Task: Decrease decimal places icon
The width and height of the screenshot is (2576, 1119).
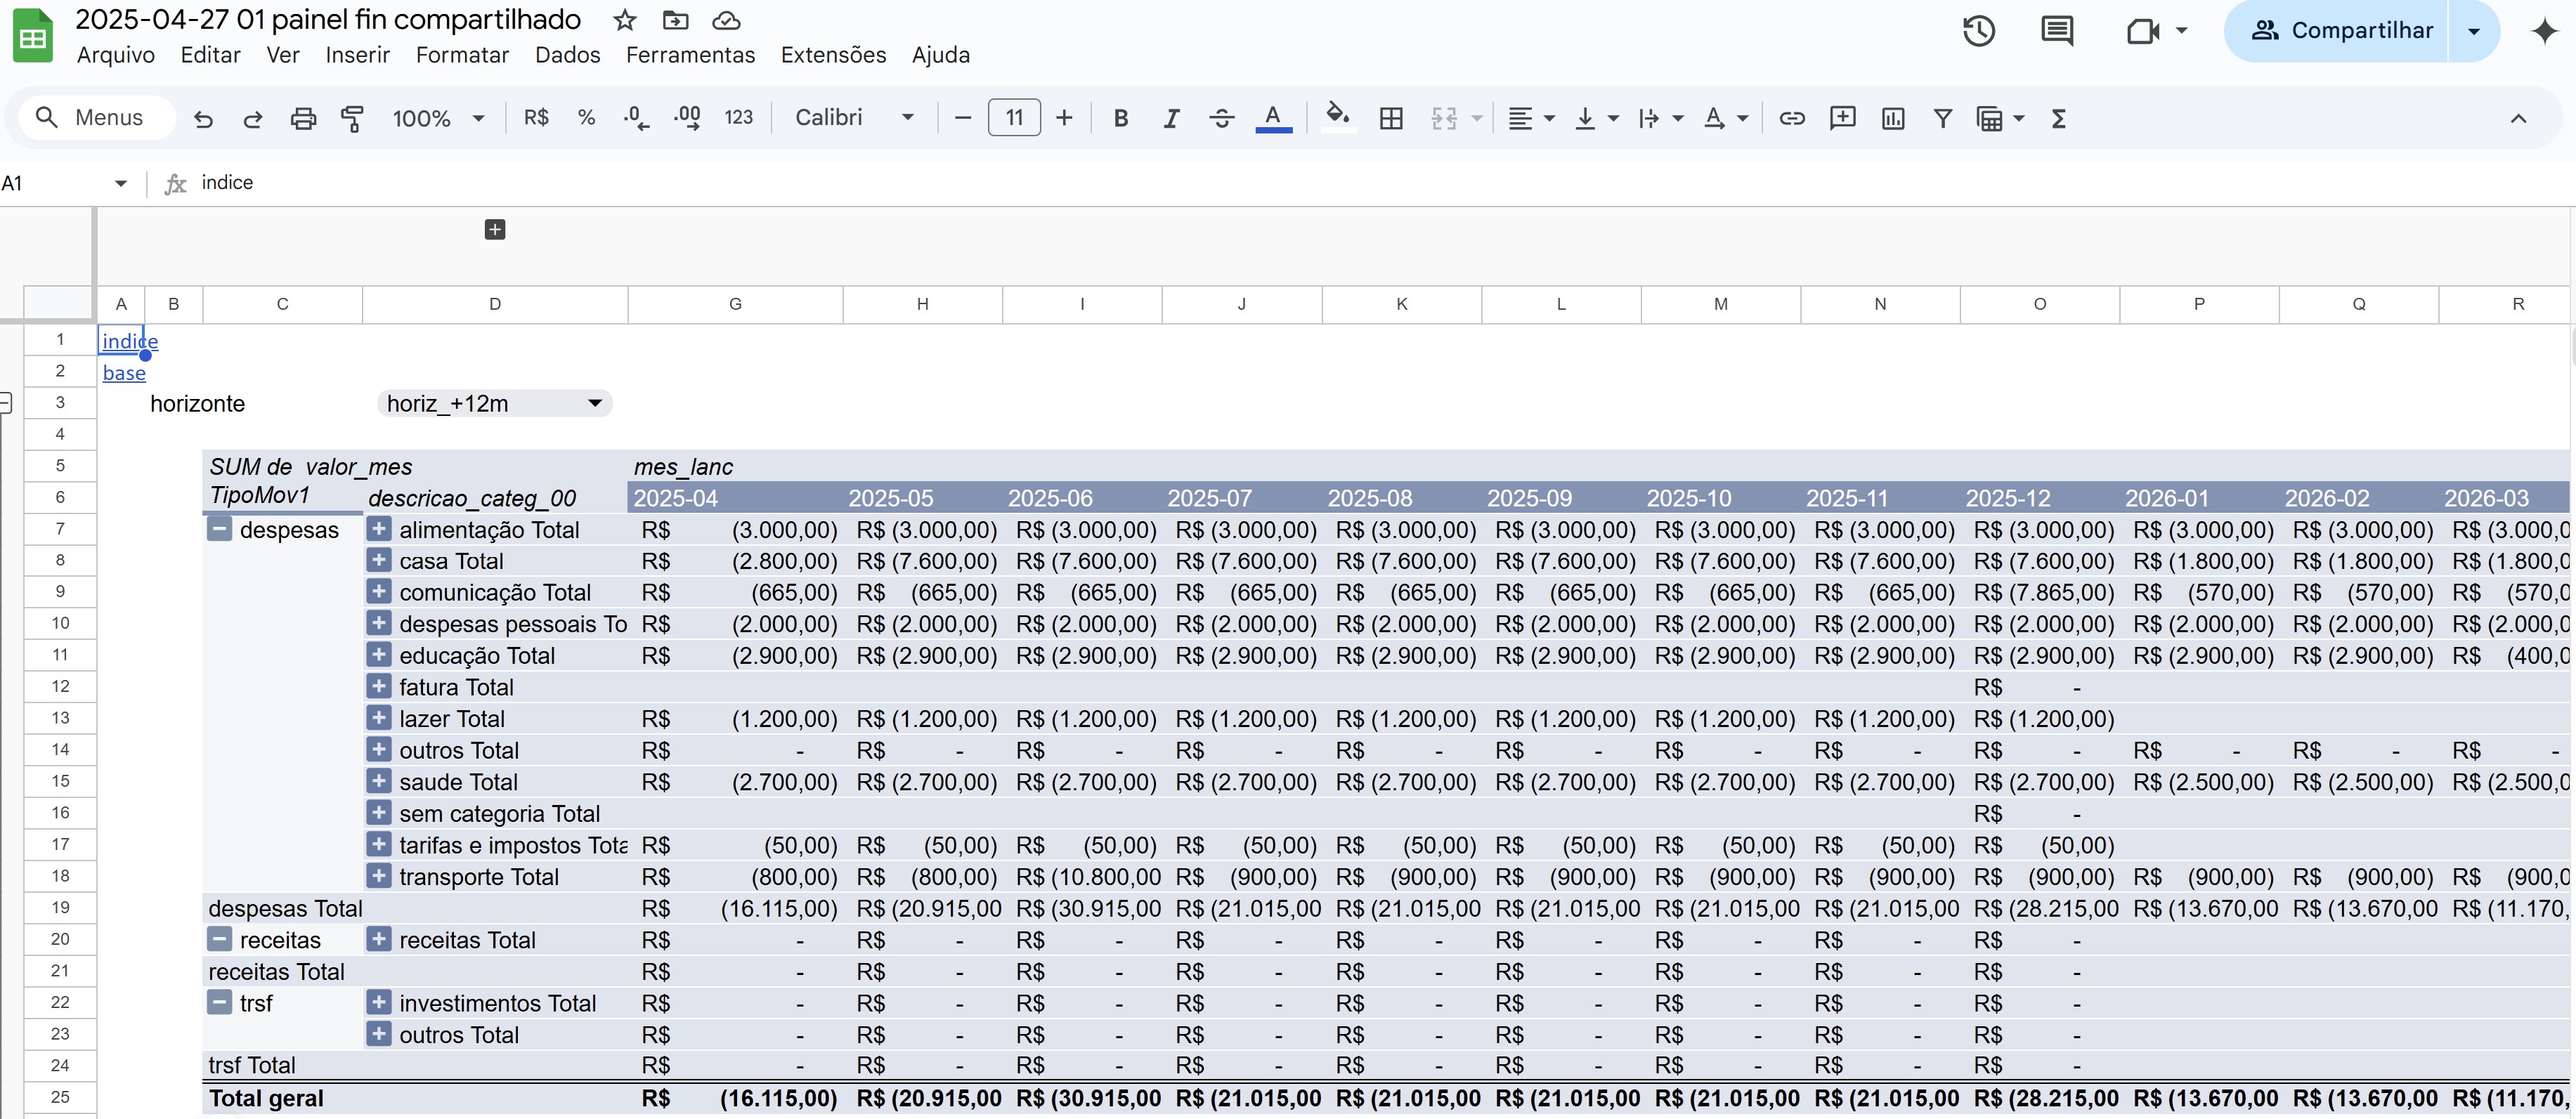Action: pos(636,118)
